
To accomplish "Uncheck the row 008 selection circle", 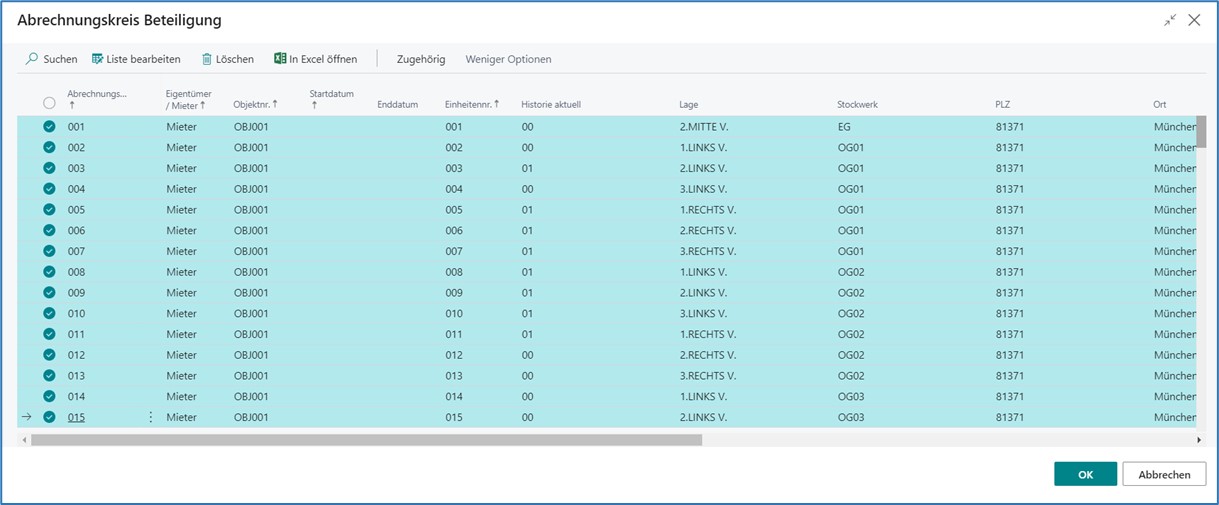I will 49,272.
